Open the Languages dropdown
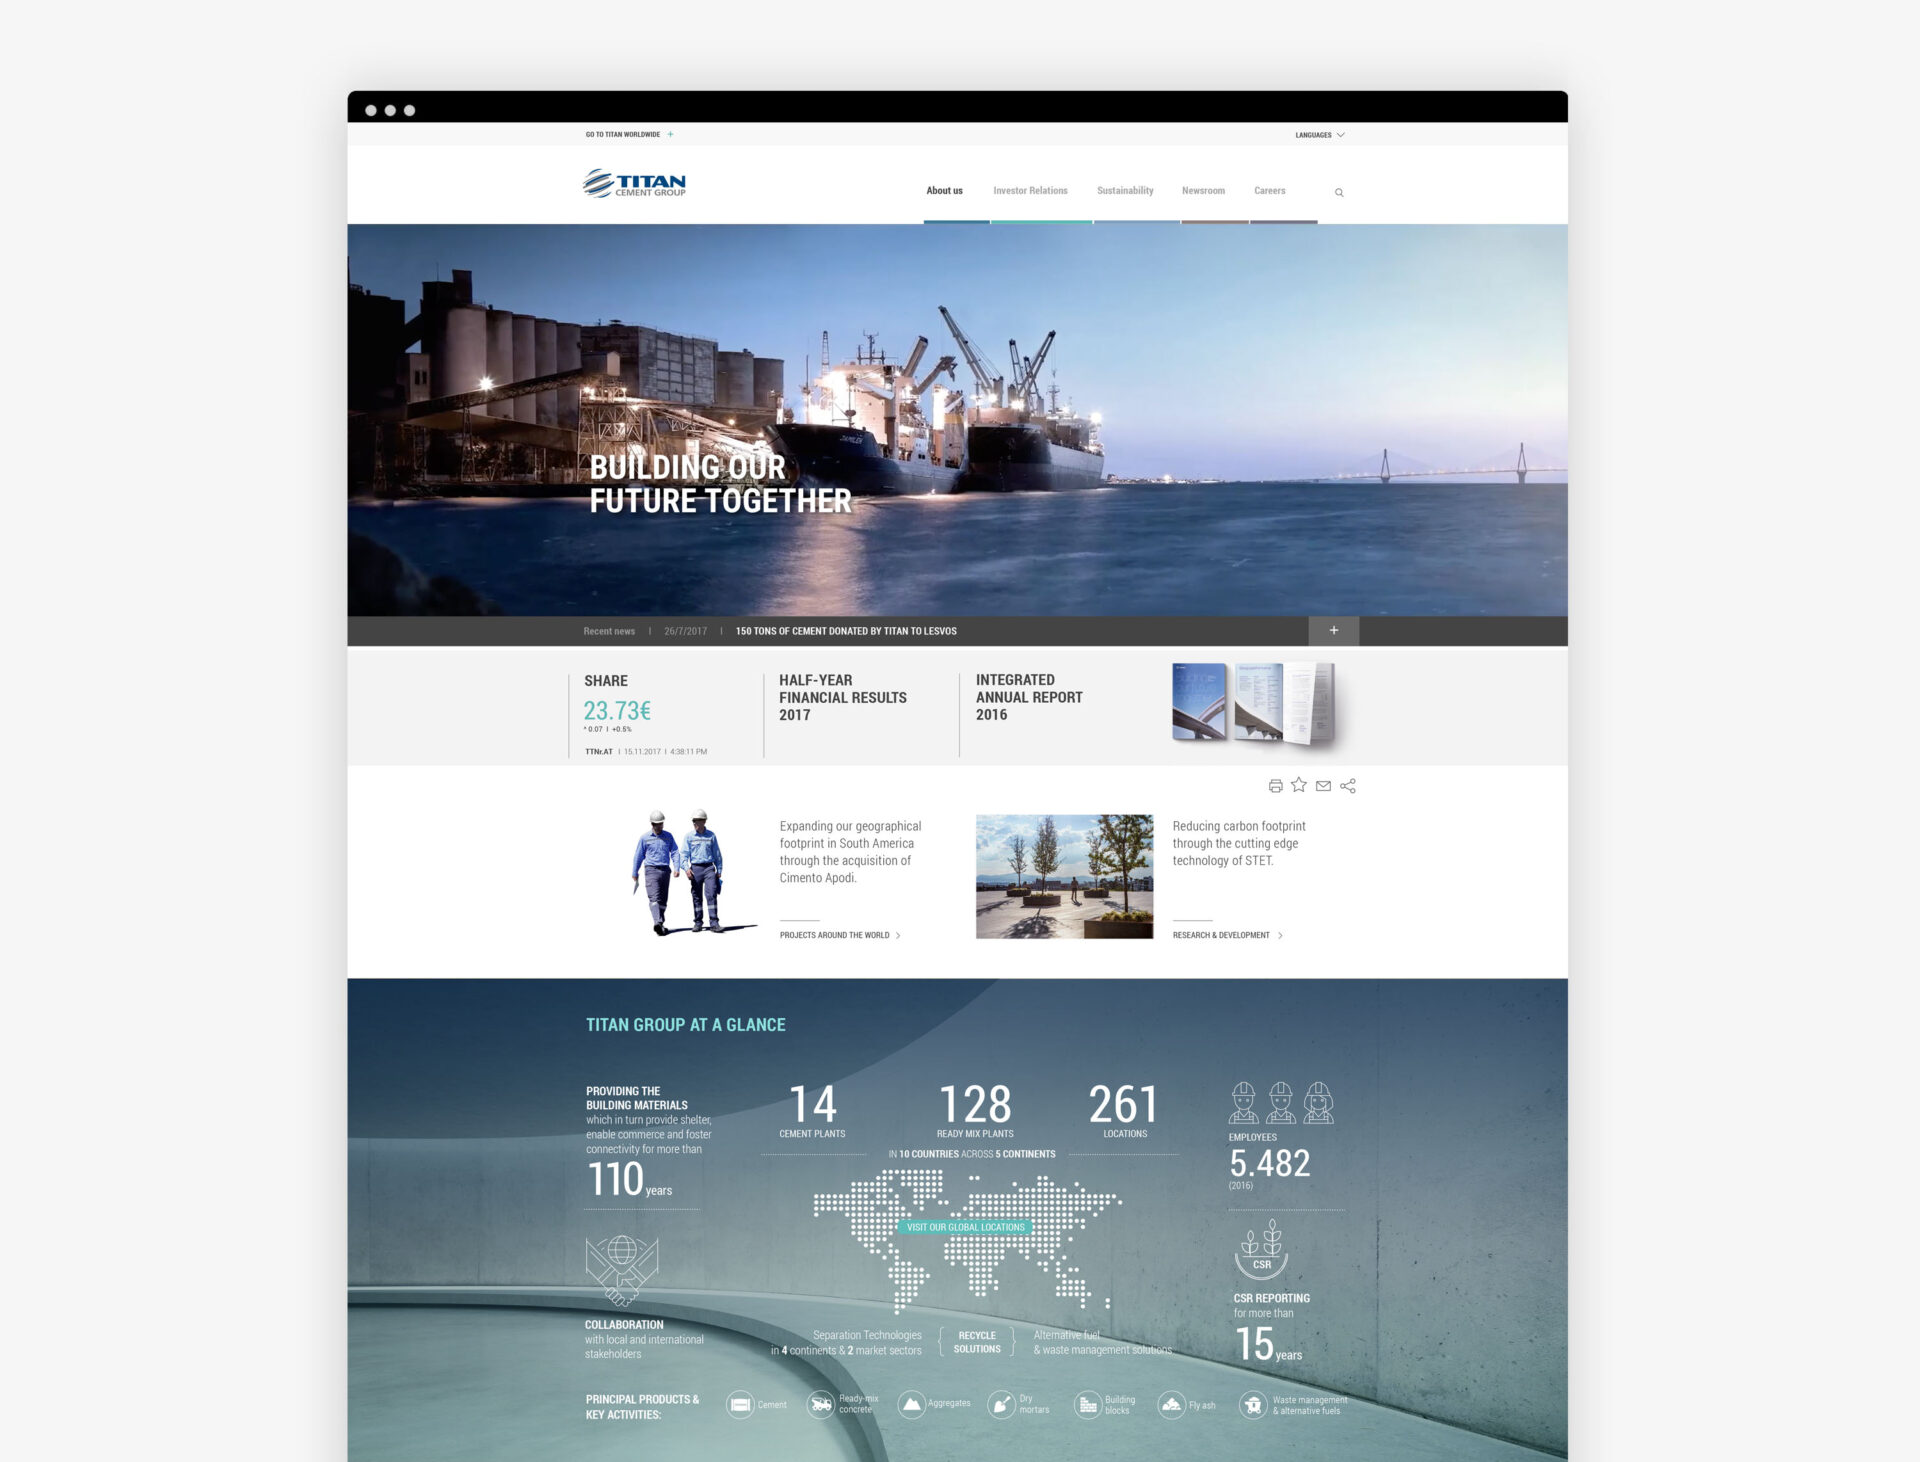Screen dimensions: 1920x1462 (1319, 135)
